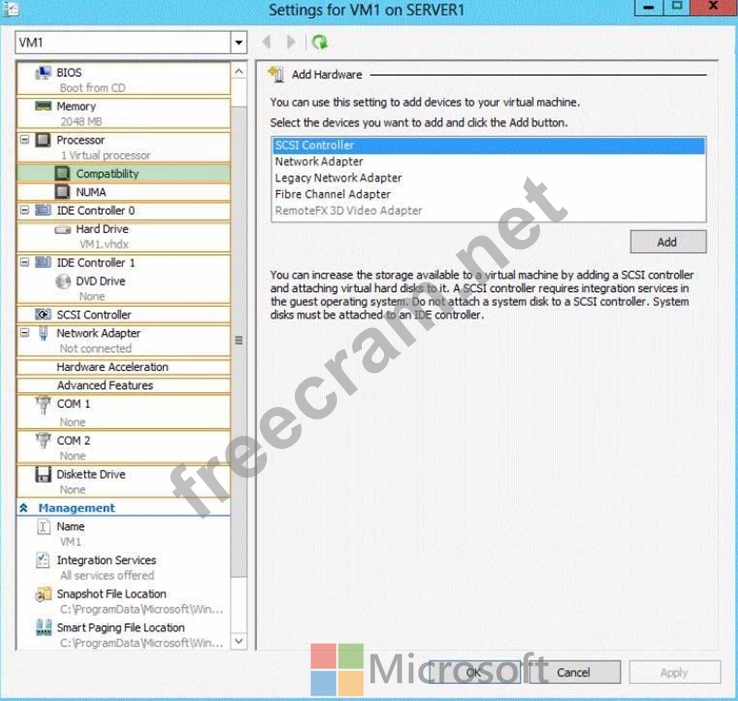The height and width of the screenshot is (701, 738).
Task: Click the SCSI Controller icon in tree
Action: tap(43, 314)
